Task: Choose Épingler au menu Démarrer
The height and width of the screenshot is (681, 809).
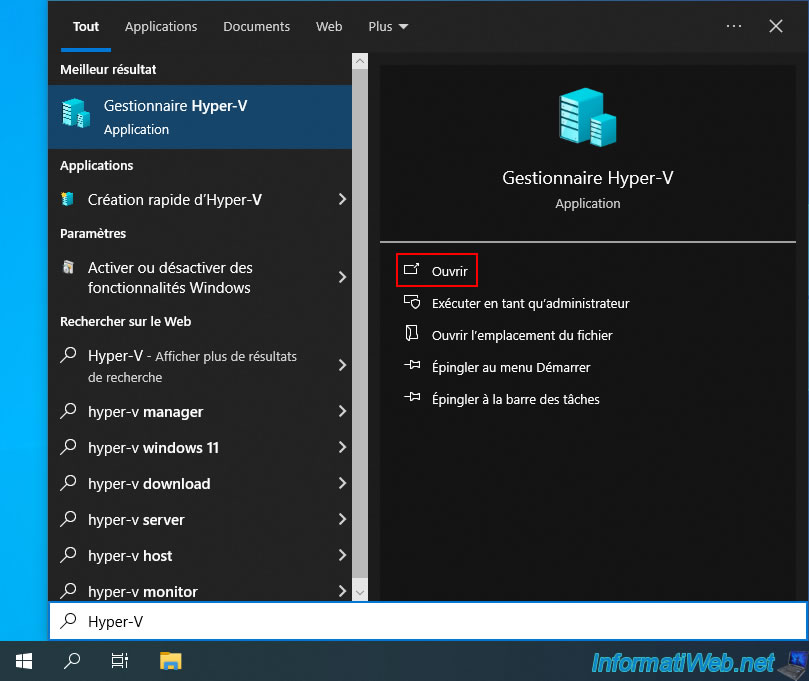Action: 511,367
